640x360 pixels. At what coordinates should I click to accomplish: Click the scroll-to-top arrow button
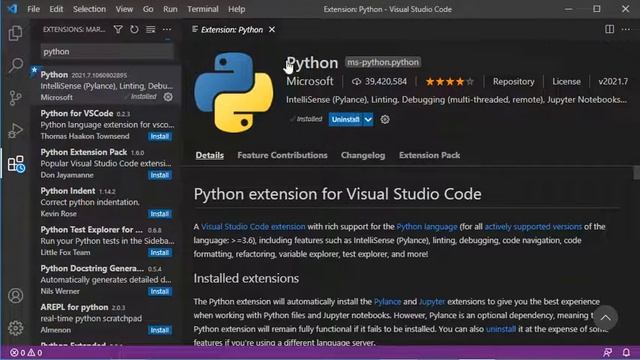coord(606,318)
